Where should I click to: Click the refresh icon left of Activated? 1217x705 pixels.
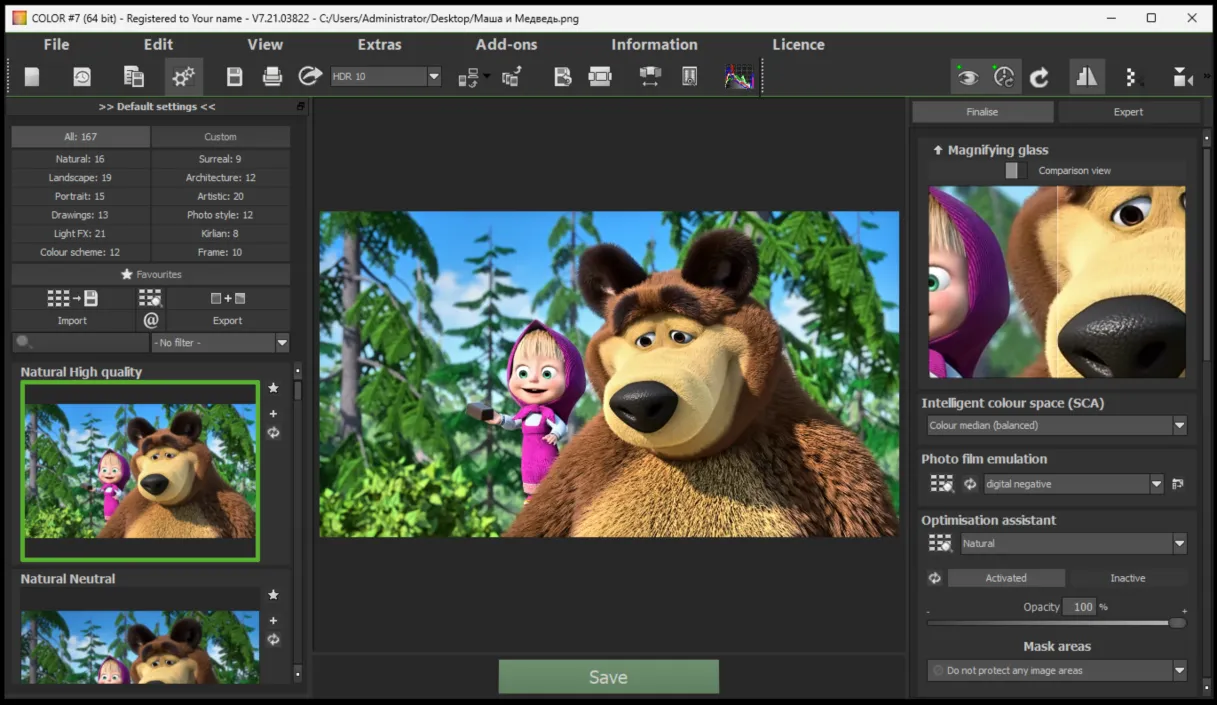pos(935,578)
